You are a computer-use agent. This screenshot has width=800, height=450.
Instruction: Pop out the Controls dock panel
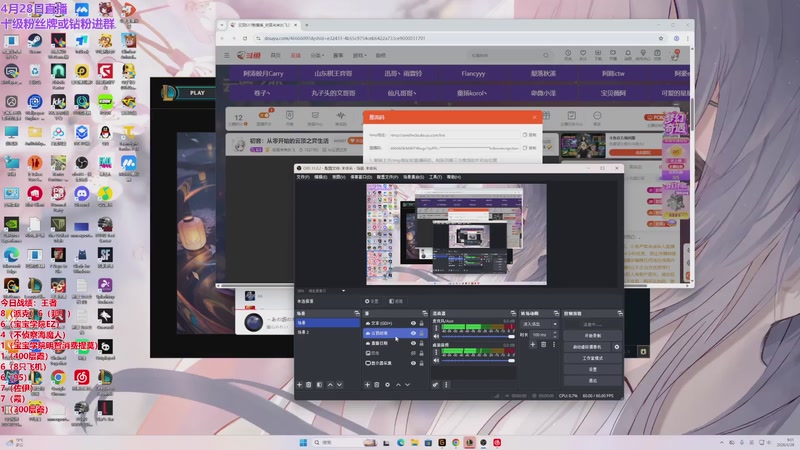[620, 313]
